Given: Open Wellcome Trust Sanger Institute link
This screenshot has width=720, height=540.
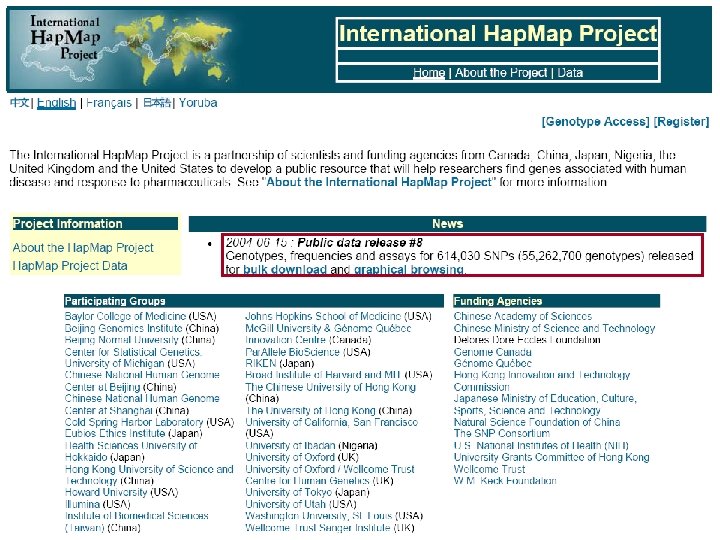Looking at the screenshot, I should click(x=317, y=528).
